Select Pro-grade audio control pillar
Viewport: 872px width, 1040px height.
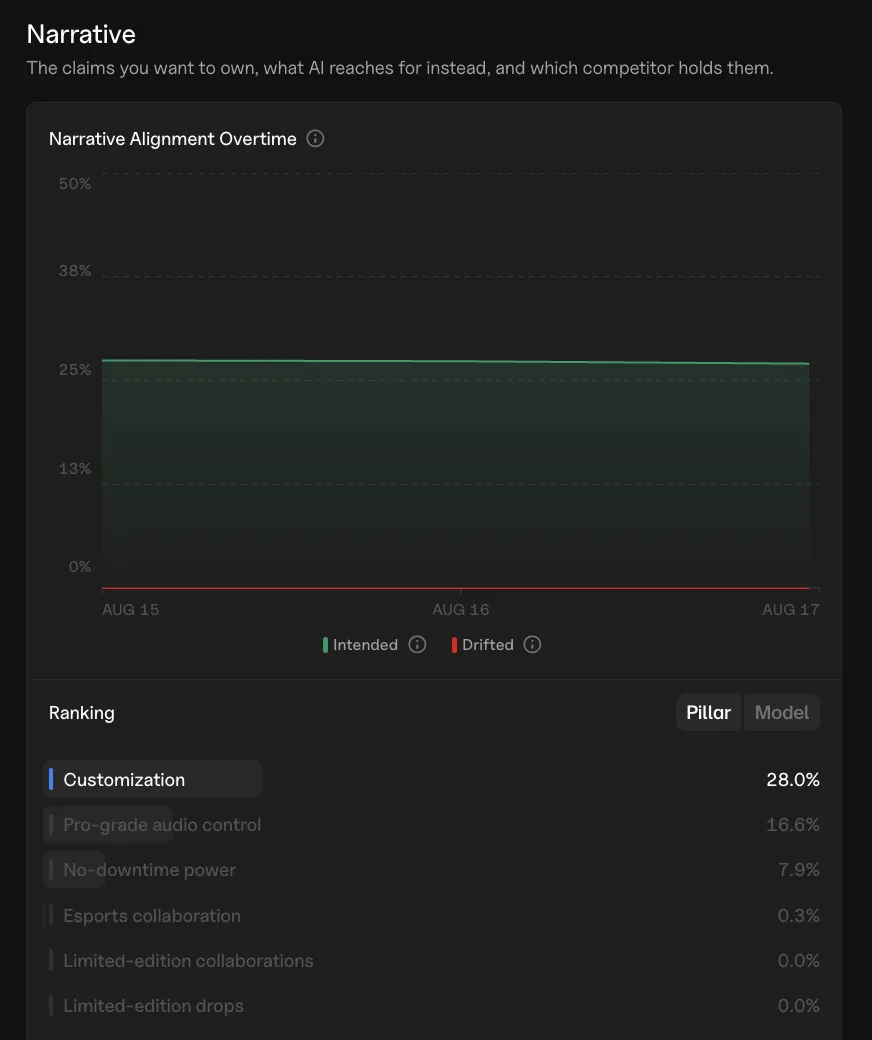(434, 824)
